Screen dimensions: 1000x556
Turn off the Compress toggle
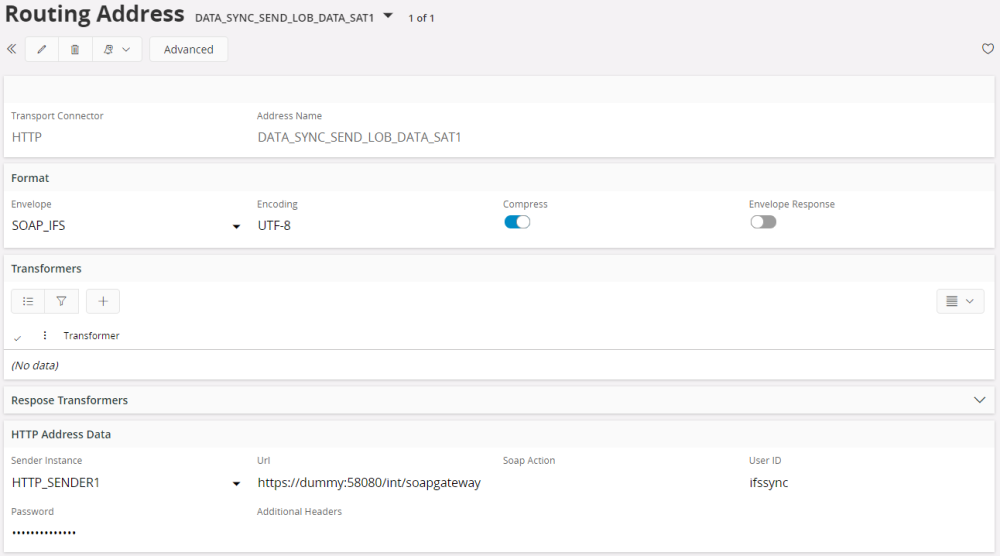[x=517, y=222]
